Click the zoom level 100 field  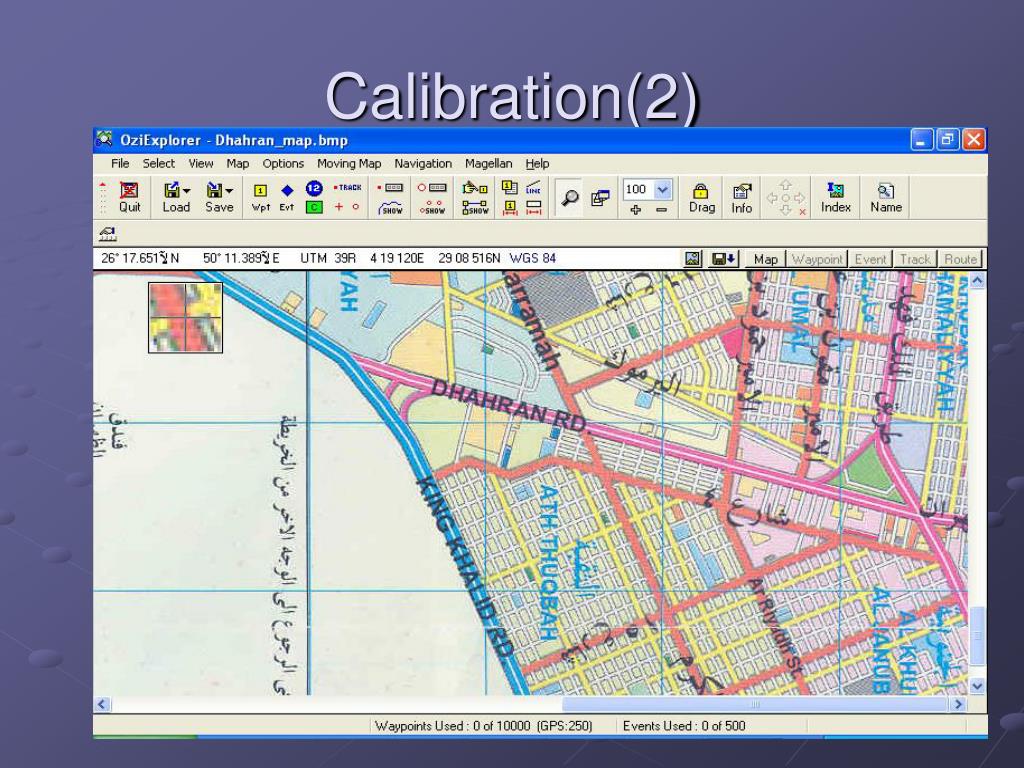tap(637, 189)
